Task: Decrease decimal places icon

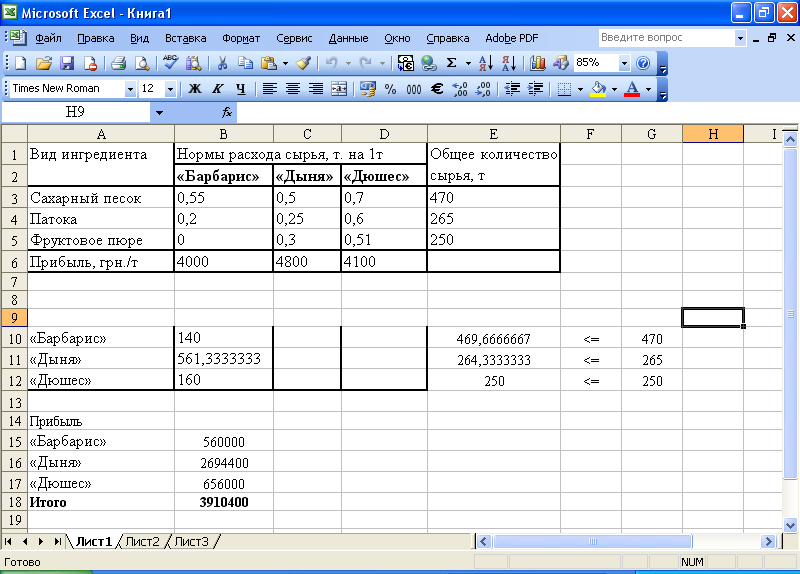Action: 483,89
